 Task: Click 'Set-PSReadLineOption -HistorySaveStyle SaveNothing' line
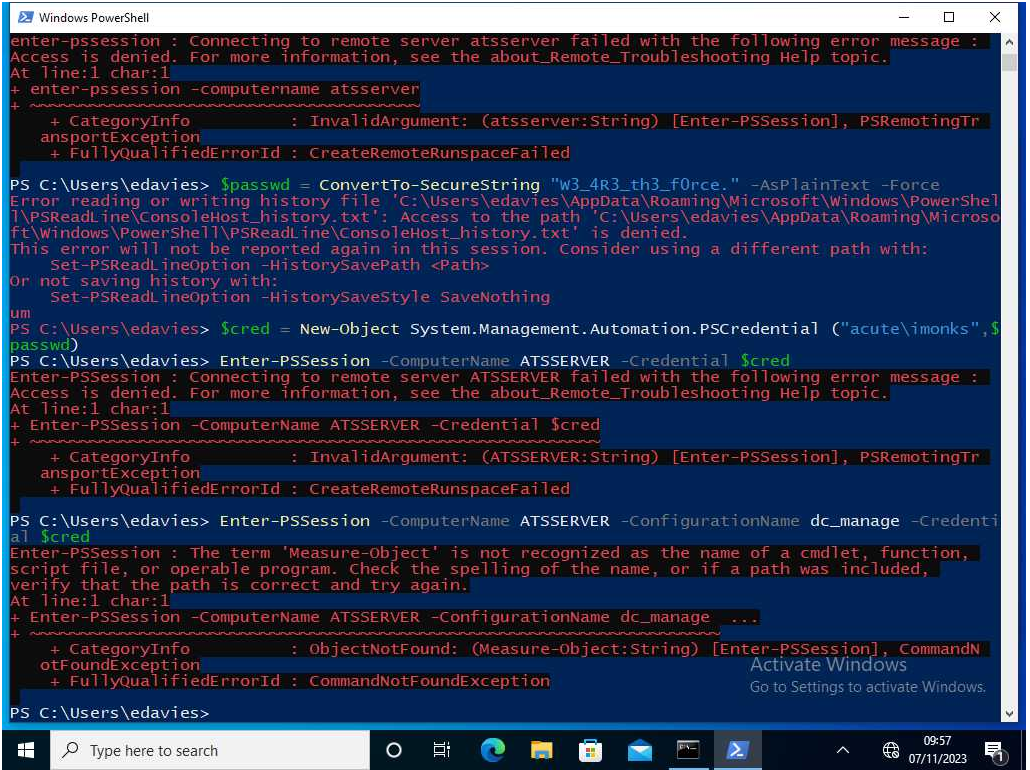[x=300, y=297]
